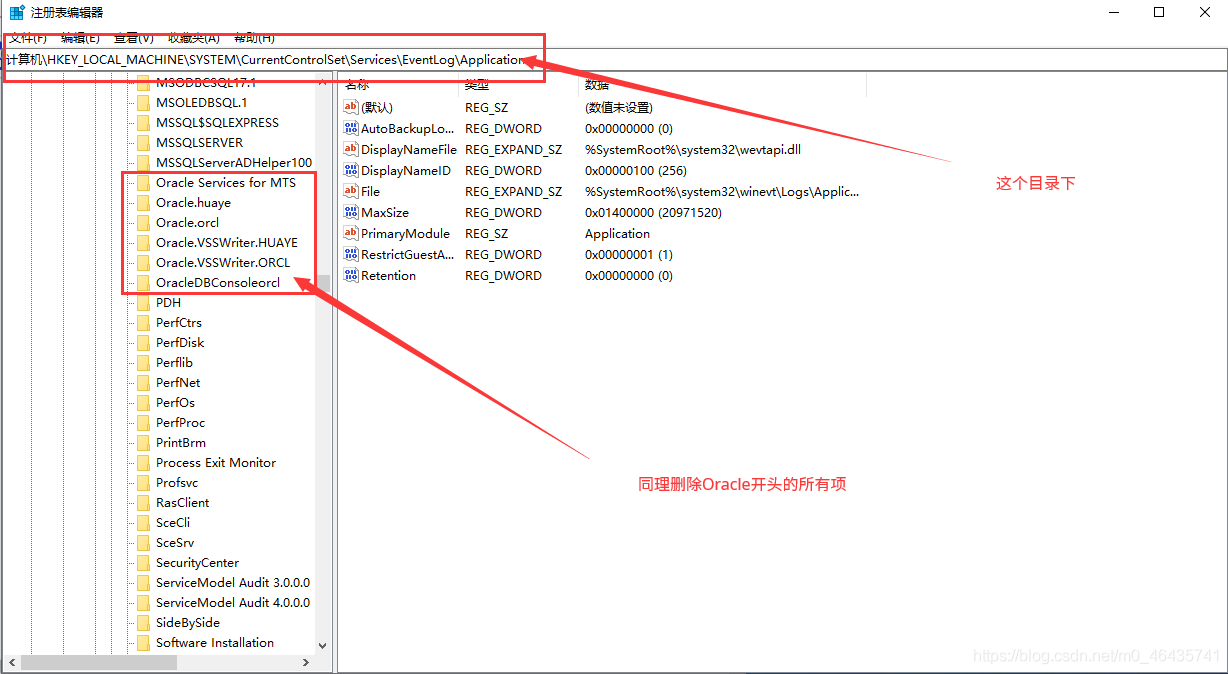
Task: Click the string value icon of (默认)
Action: [350, 107]
